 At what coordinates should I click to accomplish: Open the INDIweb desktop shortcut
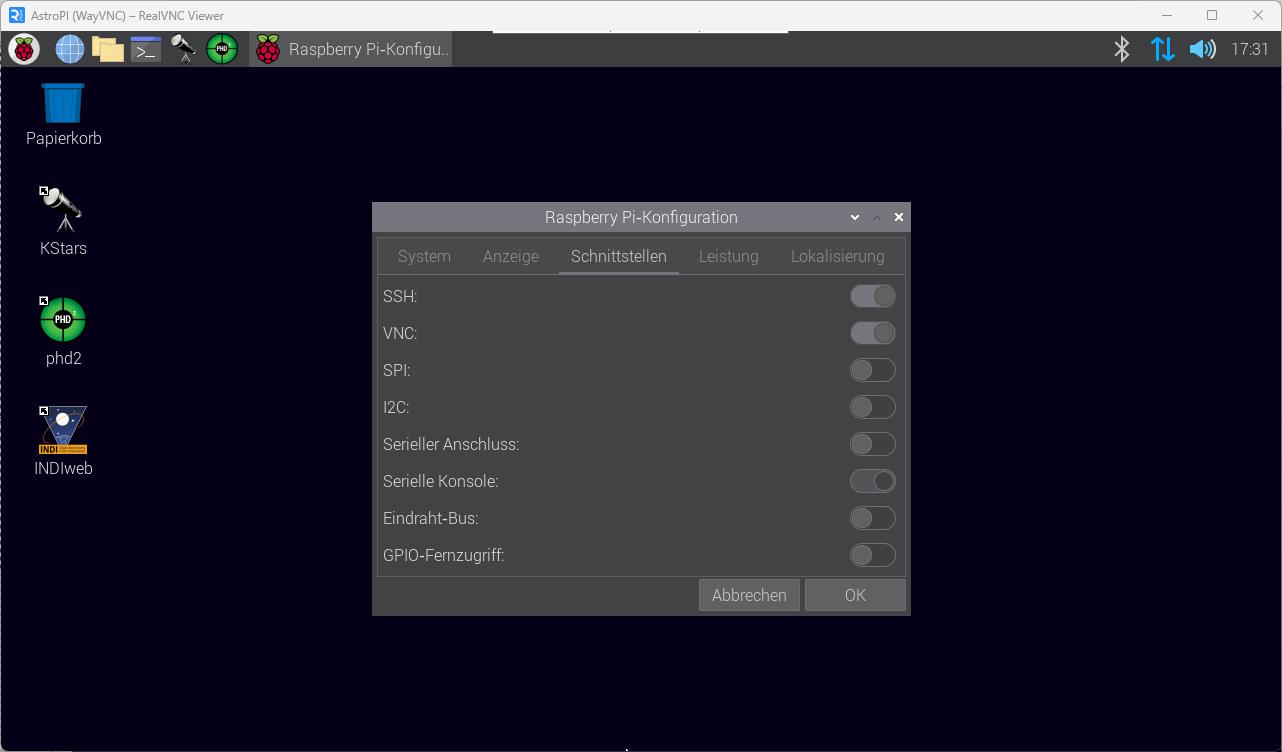click(x=63, y=440)
